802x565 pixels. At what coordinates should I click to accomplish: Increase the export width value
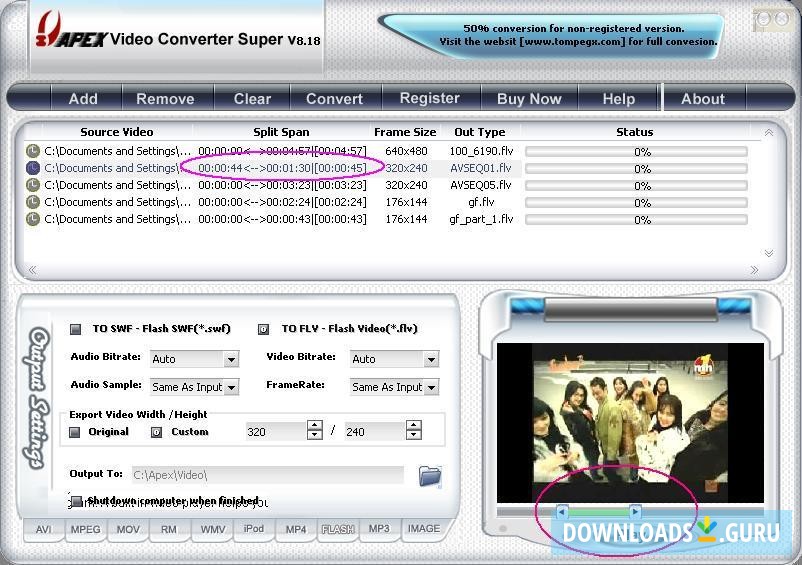coord(315,425)
